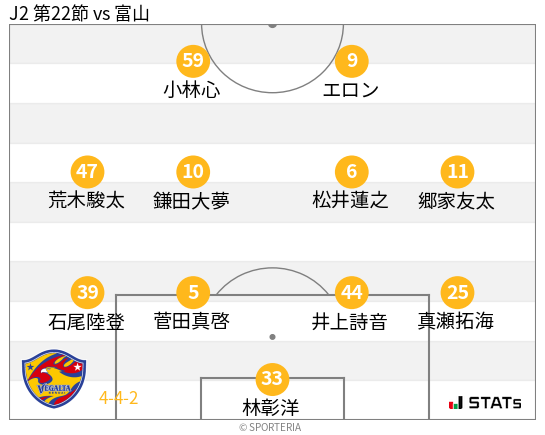Click the 4-4-2 formation label
Screen dimensions: 545x435
[119, 398]
